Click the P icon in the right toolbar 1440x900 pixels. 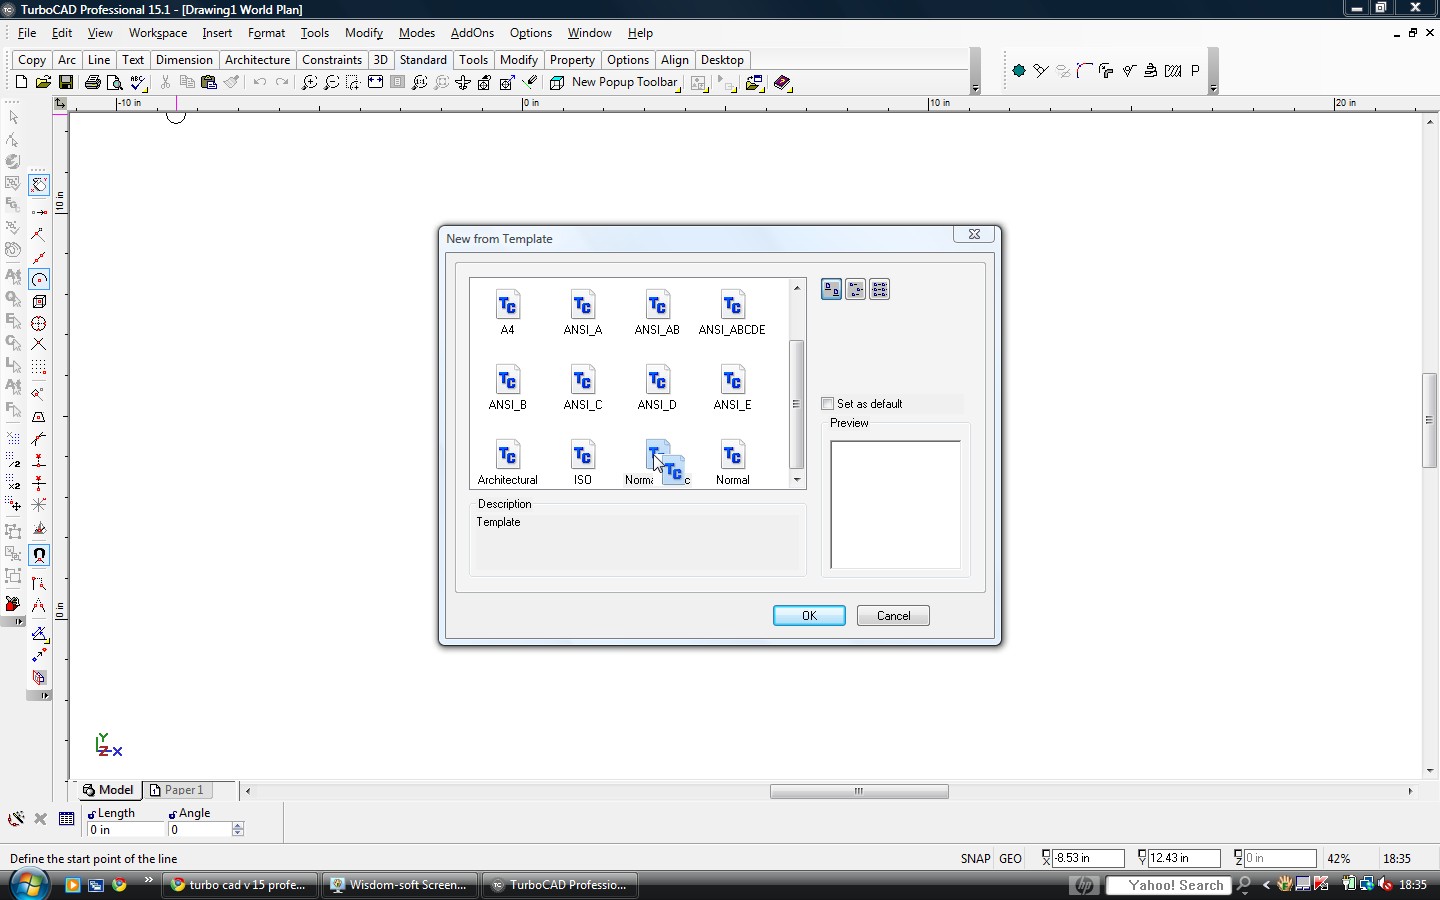(1195, 71)
